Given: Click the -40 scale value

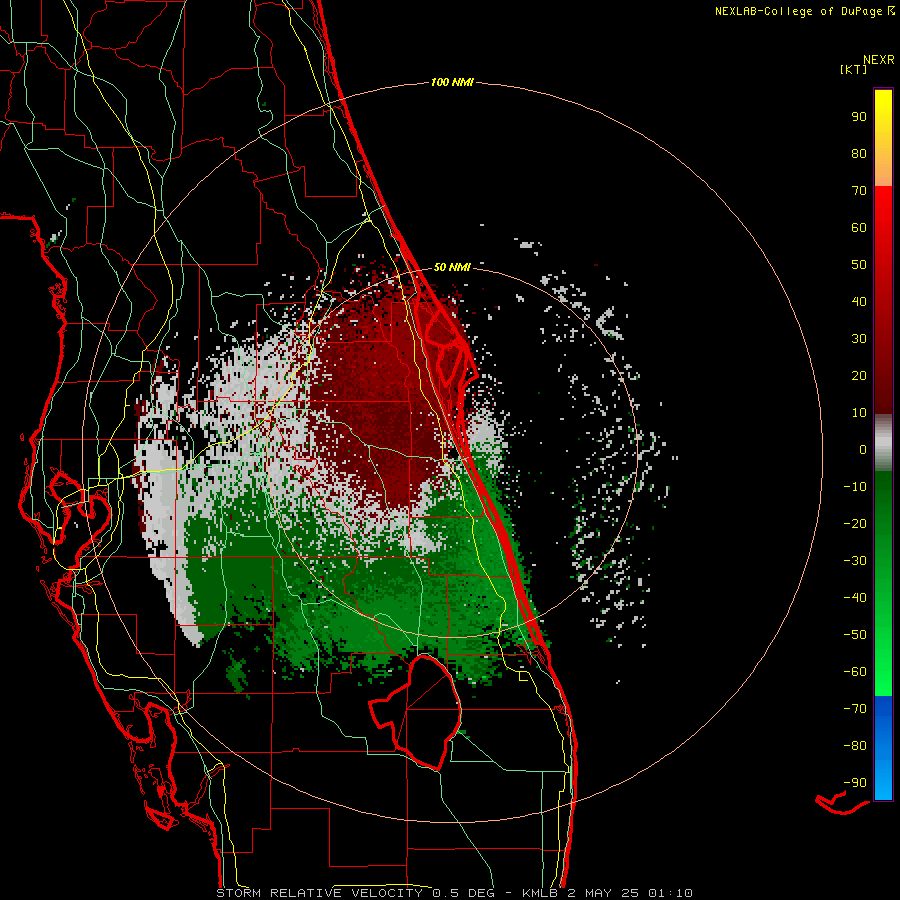Looking at the screenshot, I should tap(855, 598).
